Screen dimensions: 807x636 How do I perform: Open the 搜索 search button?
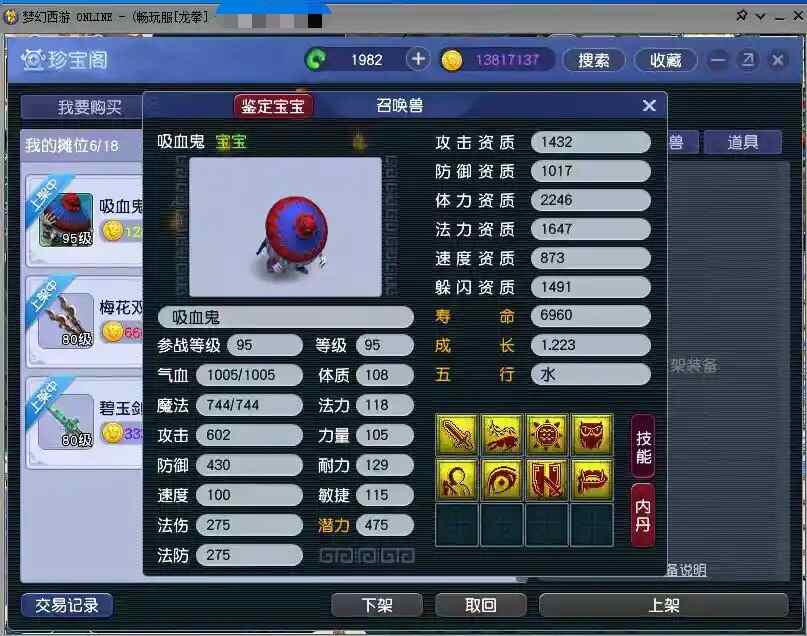(593, 60)
